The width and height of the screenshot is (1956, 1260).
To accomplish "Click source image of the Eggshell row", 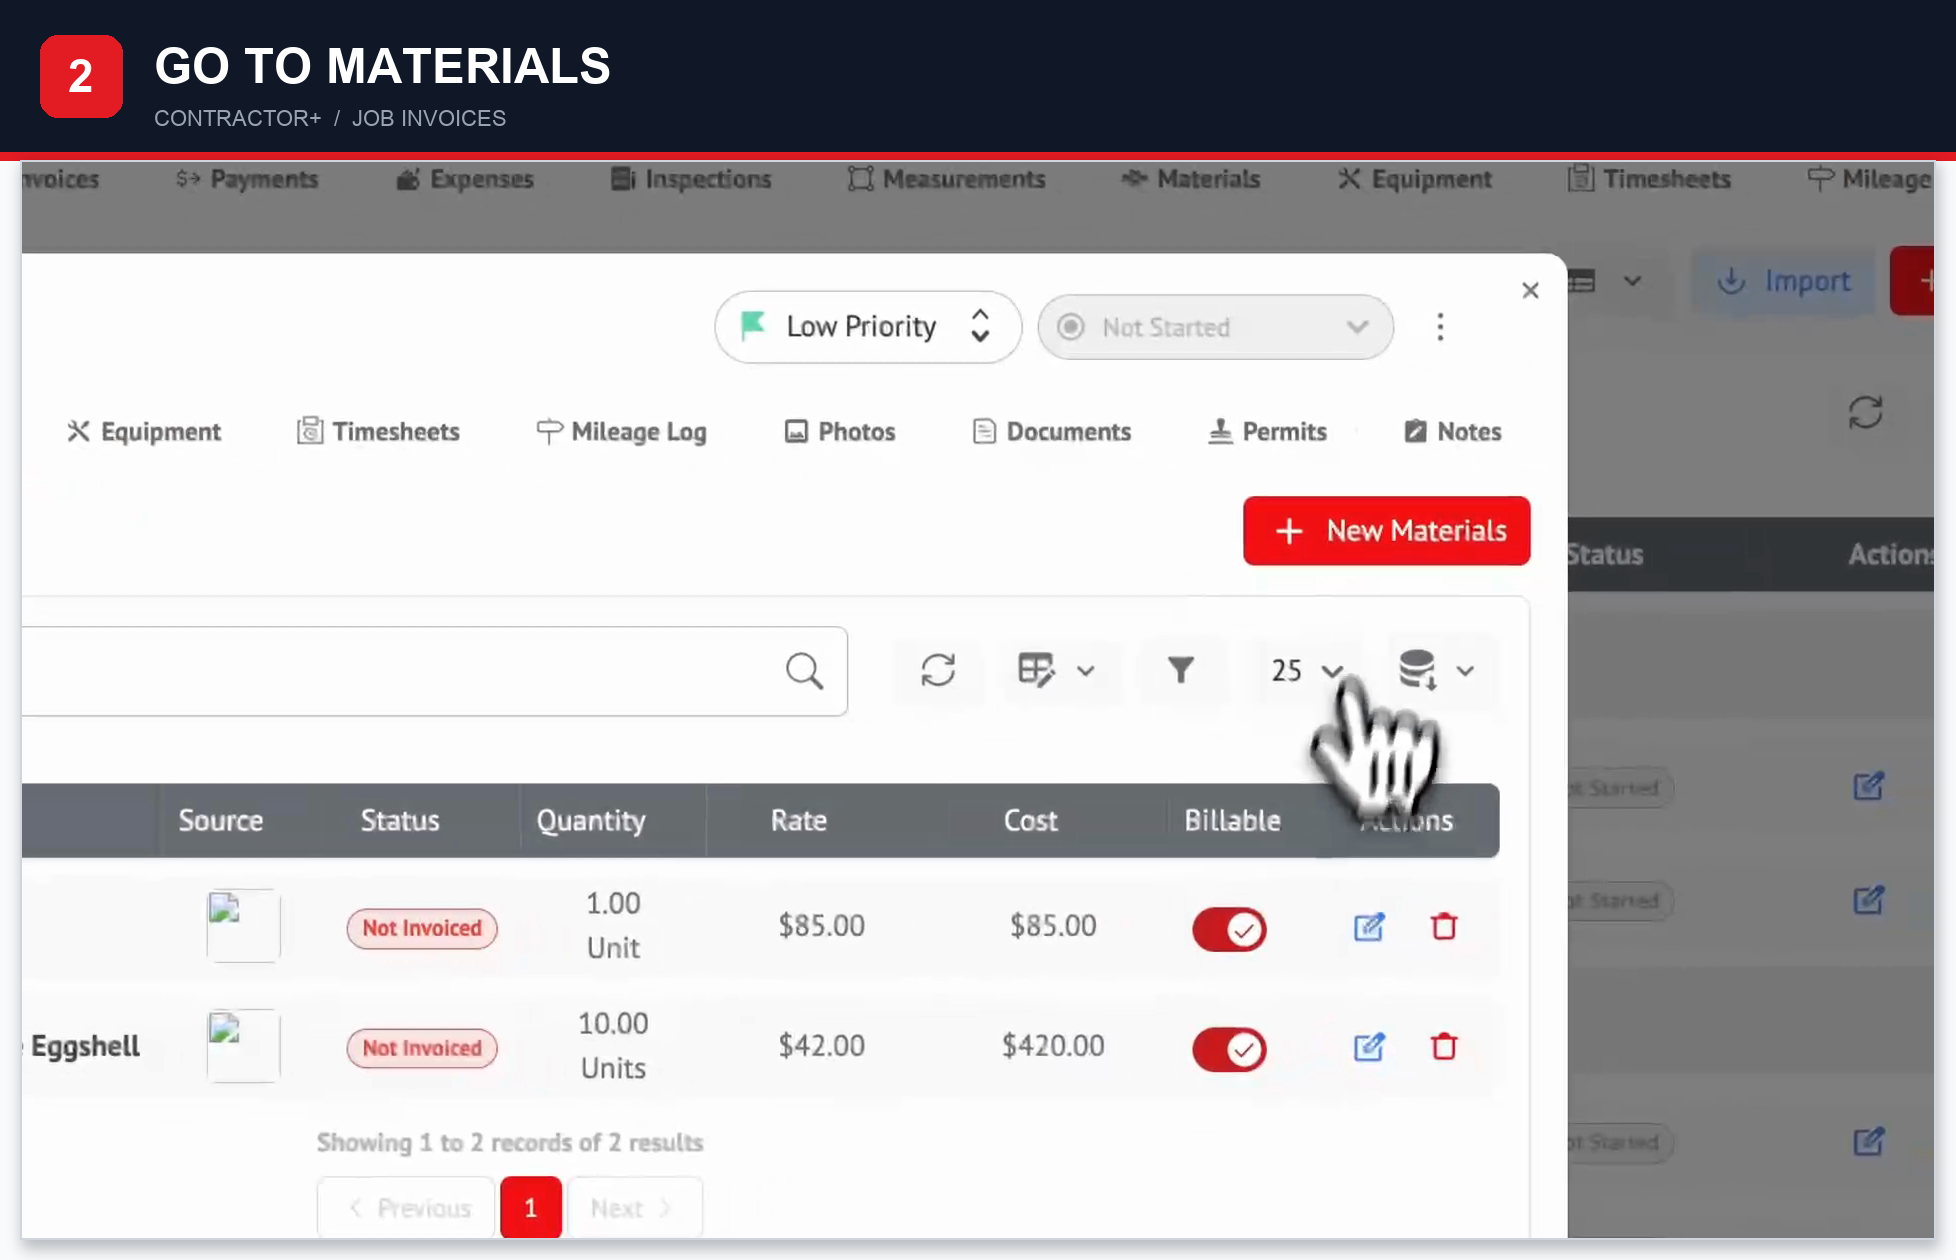I will [x=243, y=1046].
